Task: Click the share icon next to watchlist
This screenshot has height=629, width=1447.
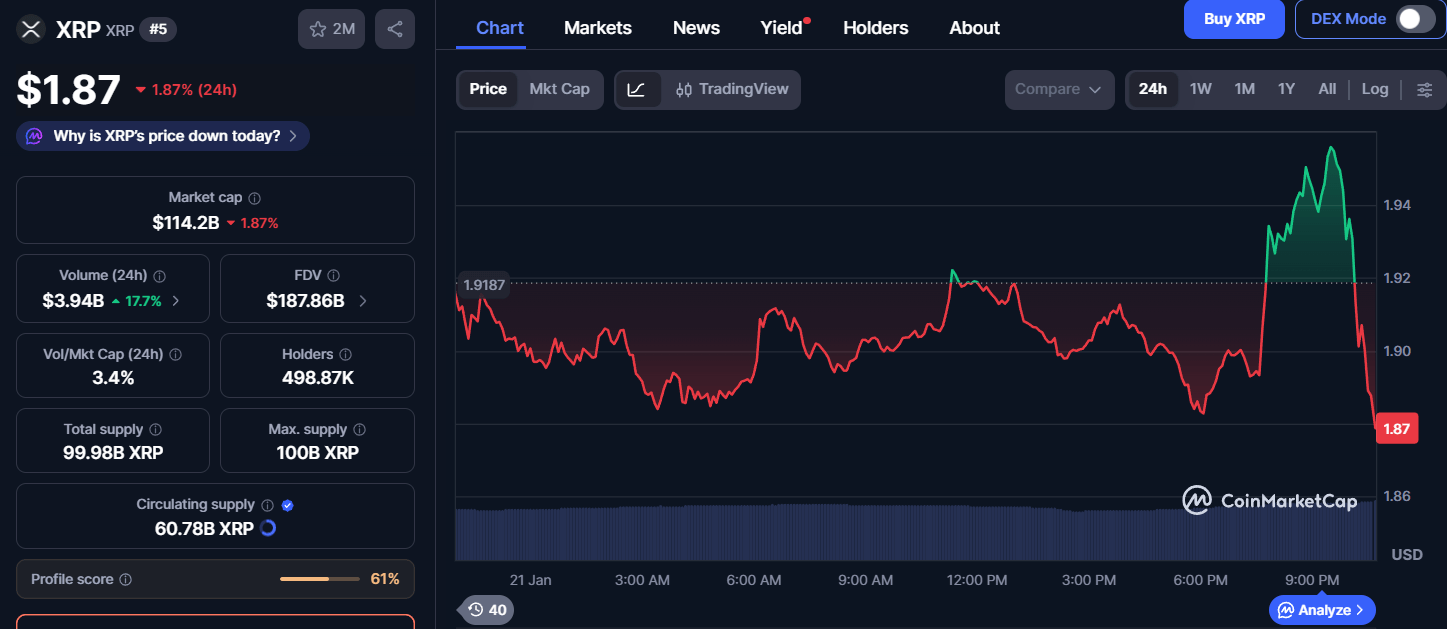Action: click(x=394, y=29)
